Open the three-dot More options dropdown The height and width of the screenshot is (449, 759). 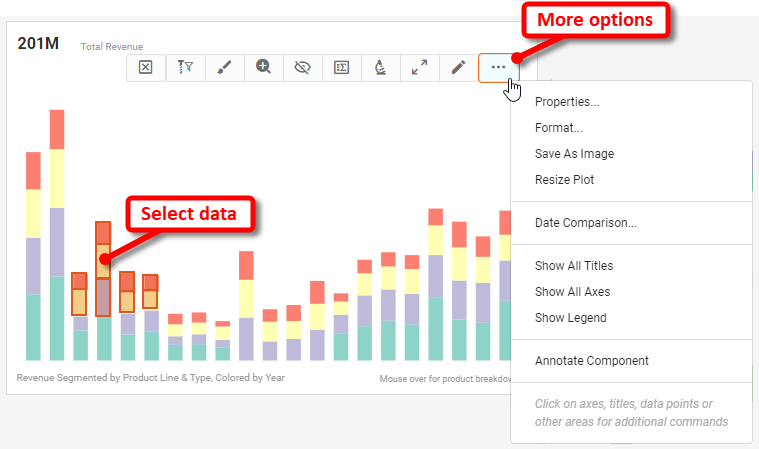(x=498, y=67)
